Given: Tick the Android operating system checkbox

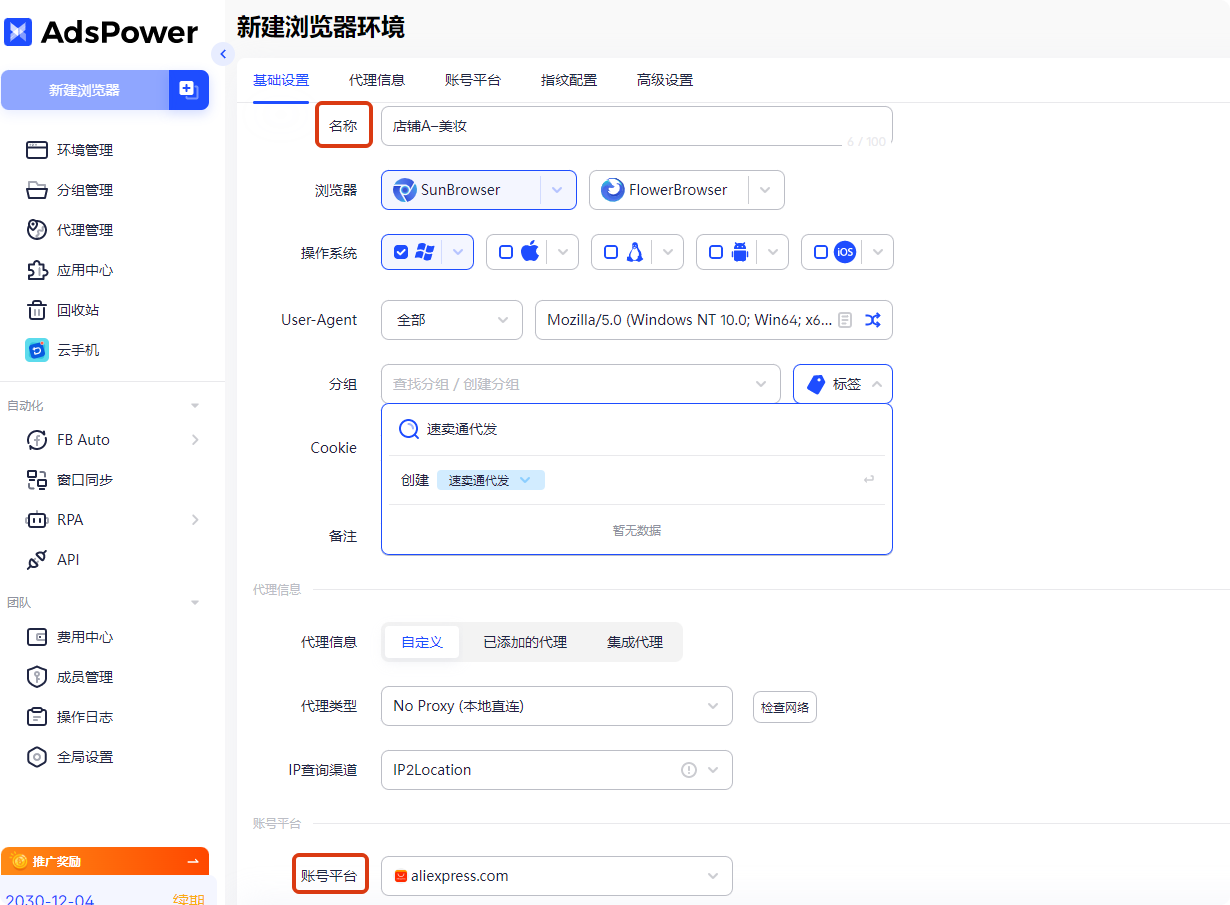Looking at the screenshot, I should [716, 252].
